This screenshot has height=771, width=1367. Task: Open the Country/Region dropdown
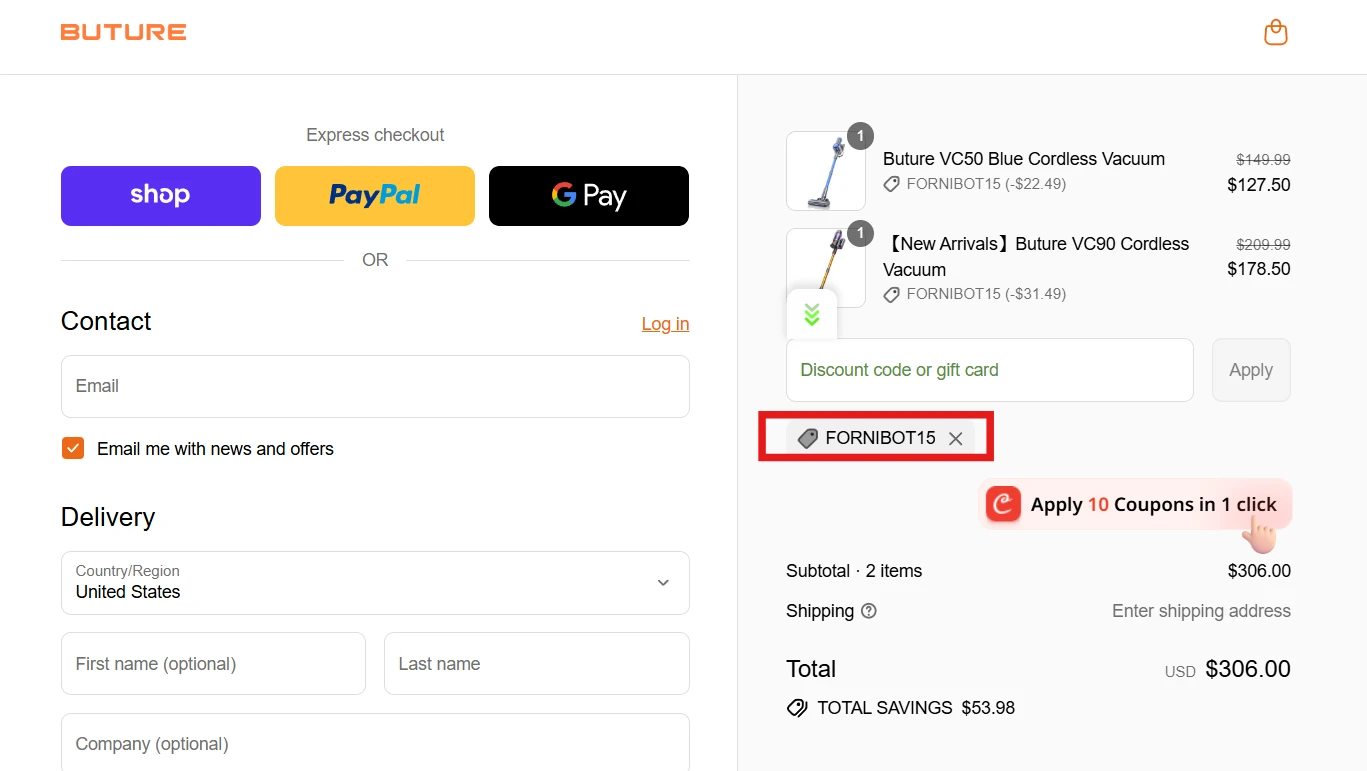375,583
